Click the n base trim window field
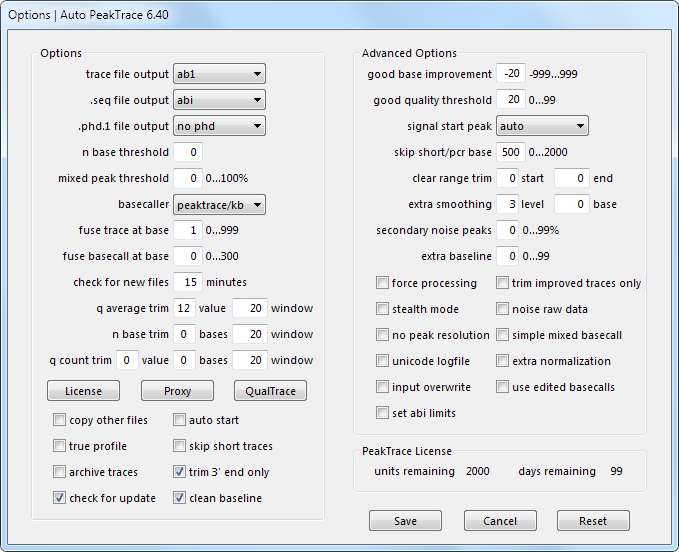Screen dimensions: 679x552 (x=250, y=334)
